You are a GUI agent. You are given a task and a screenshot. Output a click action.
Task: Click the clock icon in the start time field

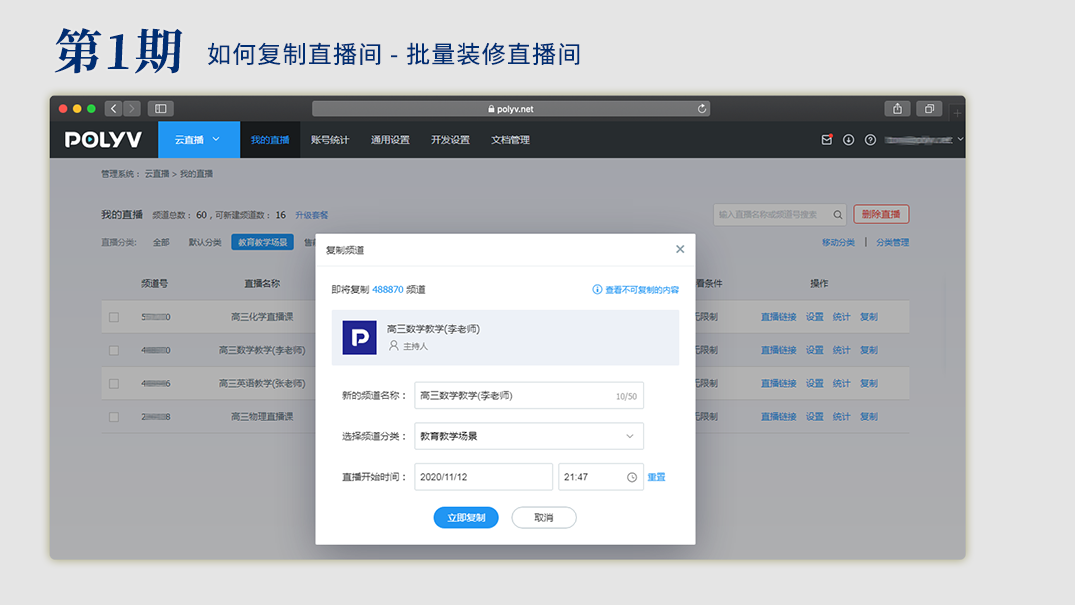[x=632, y=477]
